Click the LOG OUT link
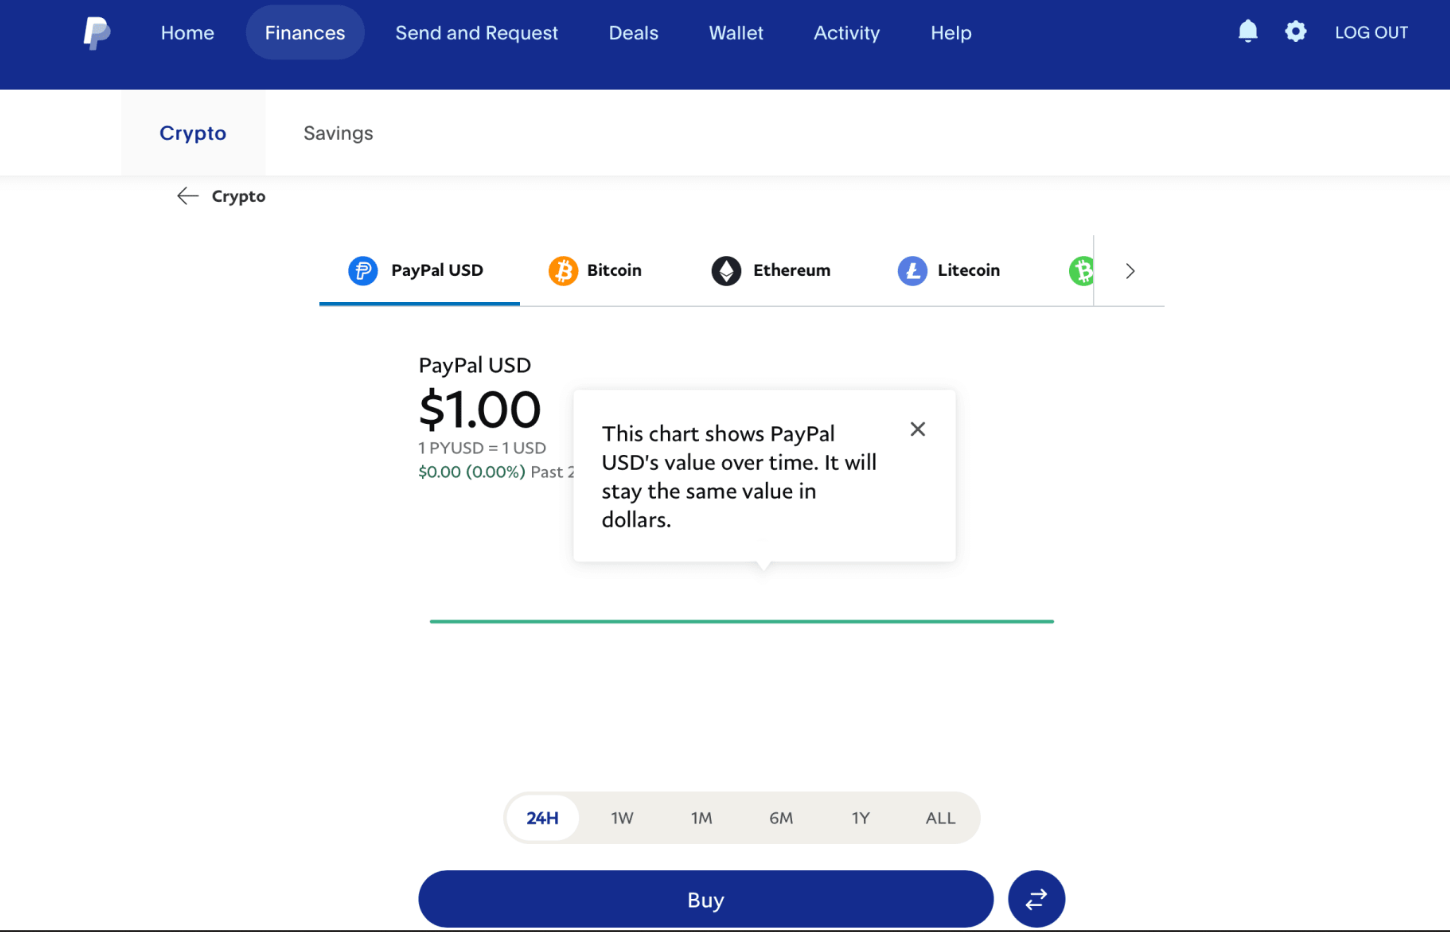 tap(1371, 32)
